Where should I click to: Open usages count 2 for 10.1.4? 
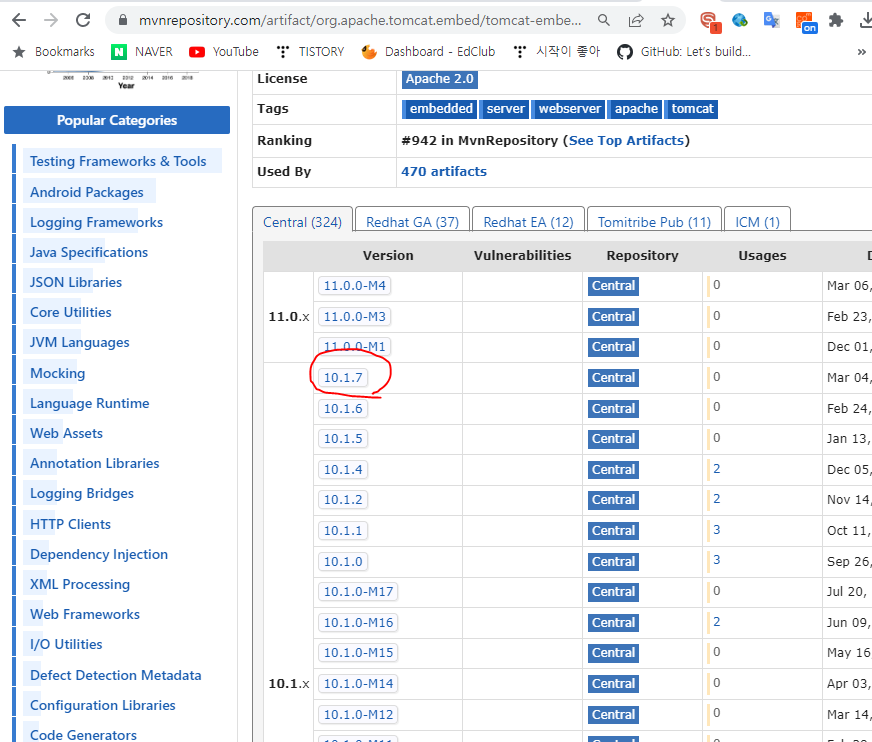coord(716,469)
